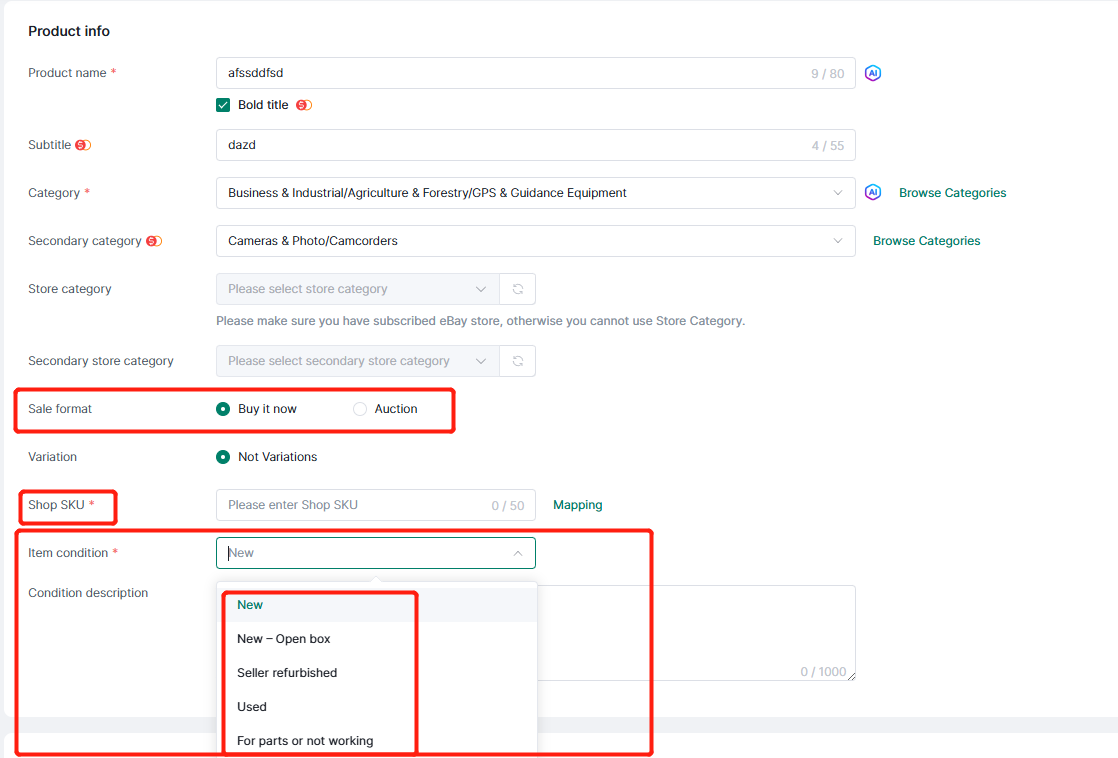The image size is (1118, 758).
Task: Click the paid-feature icon next to Subtitle label
Action: point(83,145)
